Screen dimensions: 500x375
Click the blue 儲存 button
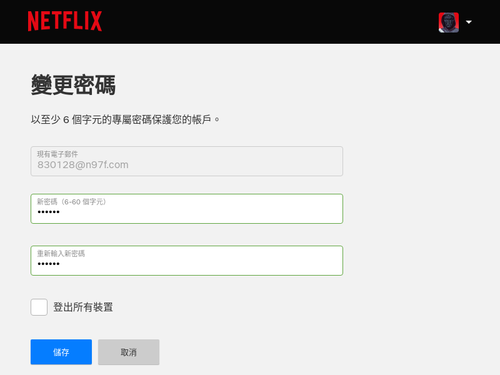click(61, 352)
